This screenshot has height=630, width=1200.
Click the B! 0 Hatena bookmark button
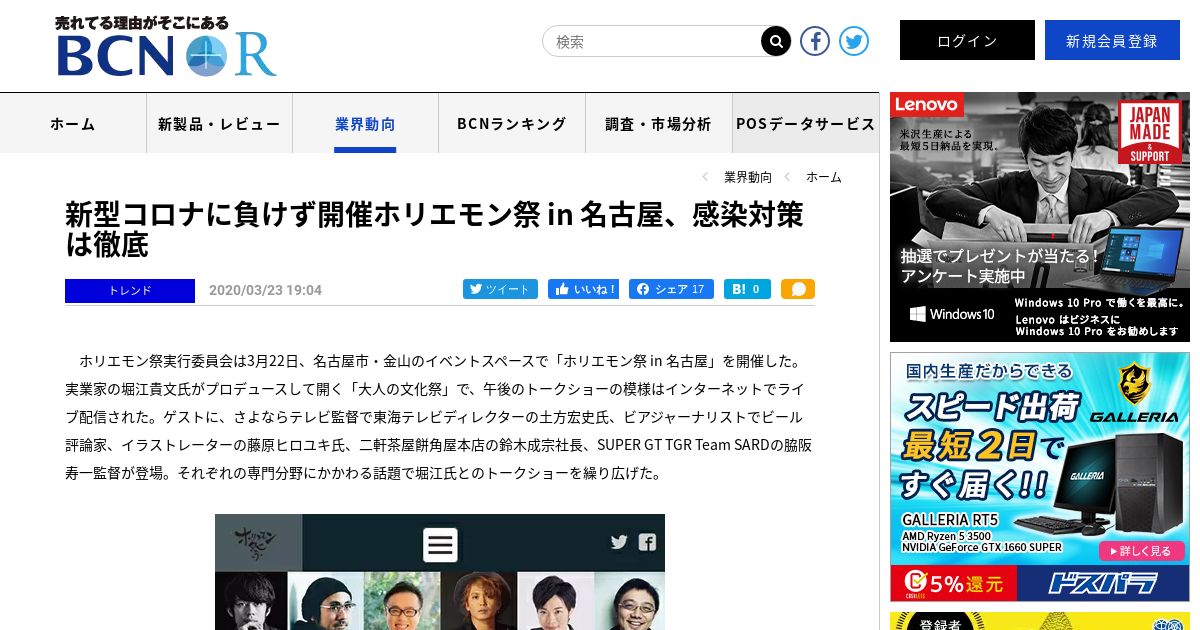pyautogui.click(x=747, y=289)
